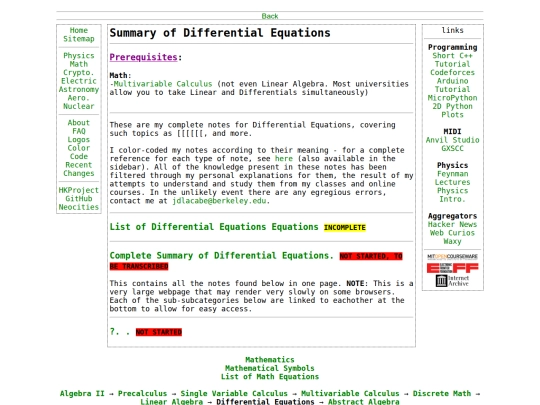The height and width of the screenshot is (405, 540).
Task: Go back using the Back link
Action: 270,16
